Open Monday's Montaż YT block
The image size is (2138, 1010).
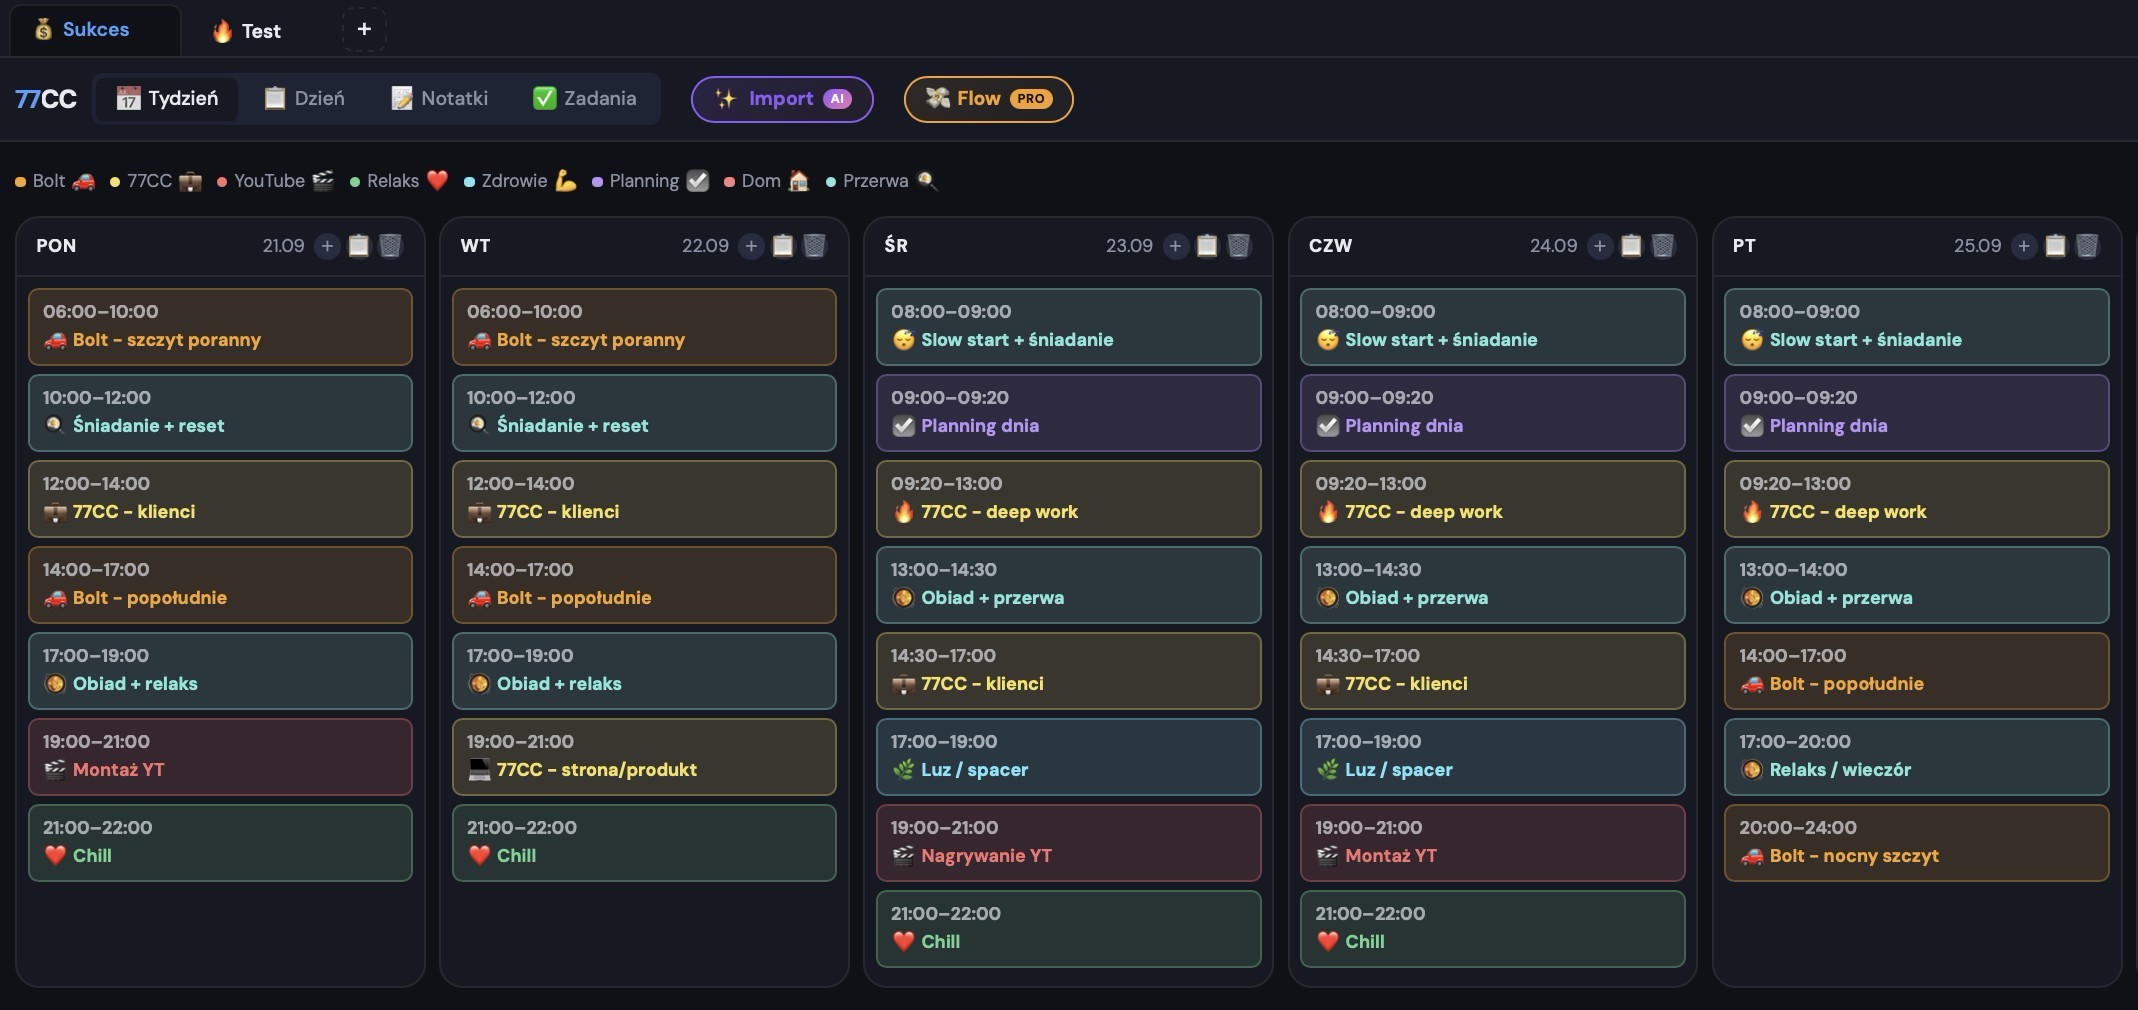click(220, 757)
